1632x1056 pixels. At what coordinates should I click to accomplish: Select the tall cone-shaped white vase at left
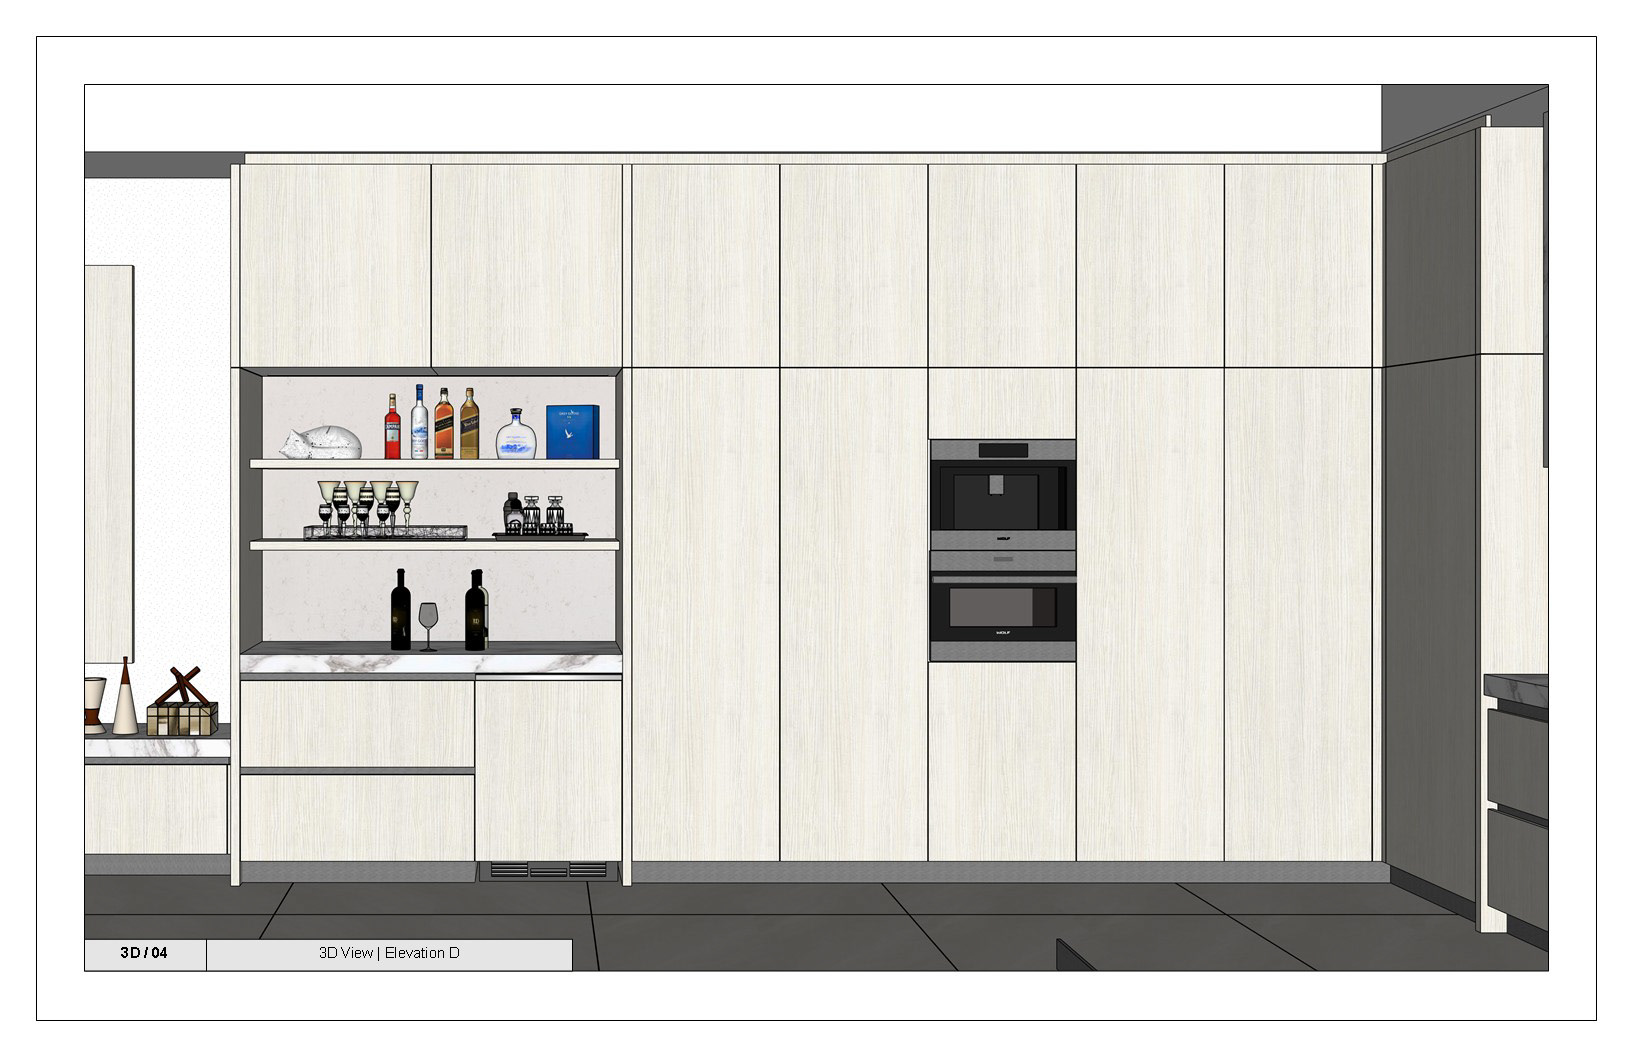tap(125, 700)
